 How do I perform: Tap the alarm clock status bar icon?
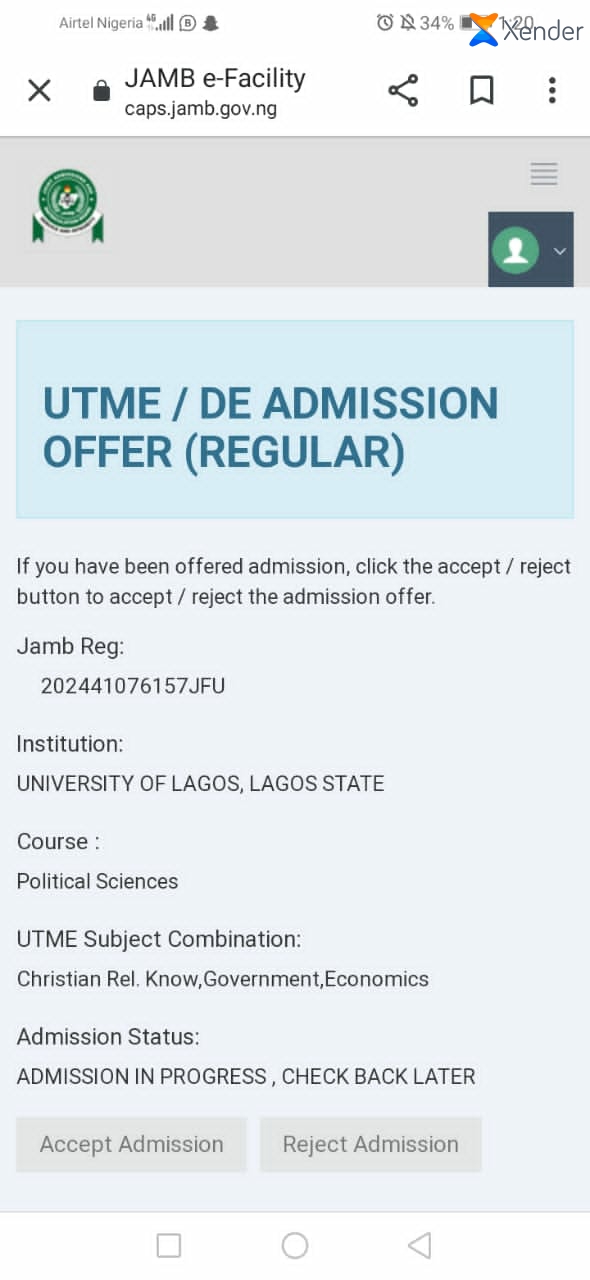(x=385, y=22)
